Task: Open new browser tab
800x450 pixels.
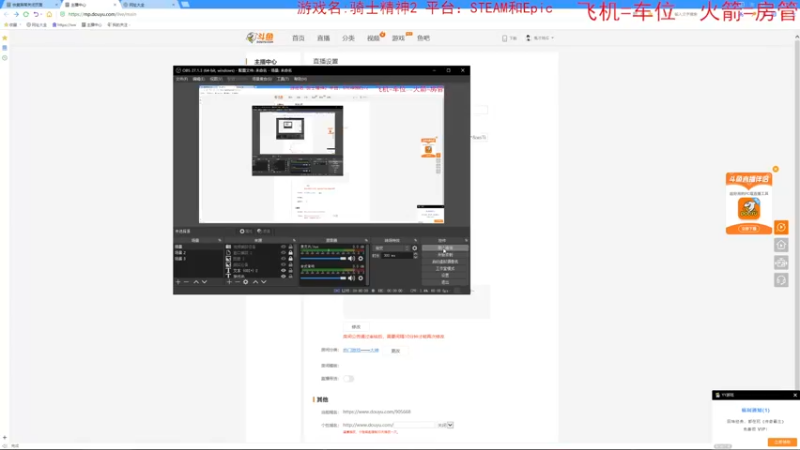Action: point(185,4)
